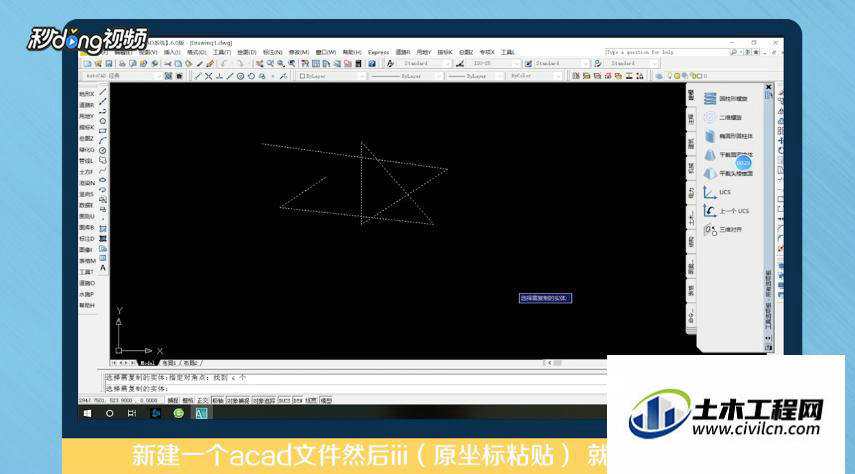Open the 修改(M) menu
The image size is (855, 474).
pyautogui.click(x=298, y=52)
